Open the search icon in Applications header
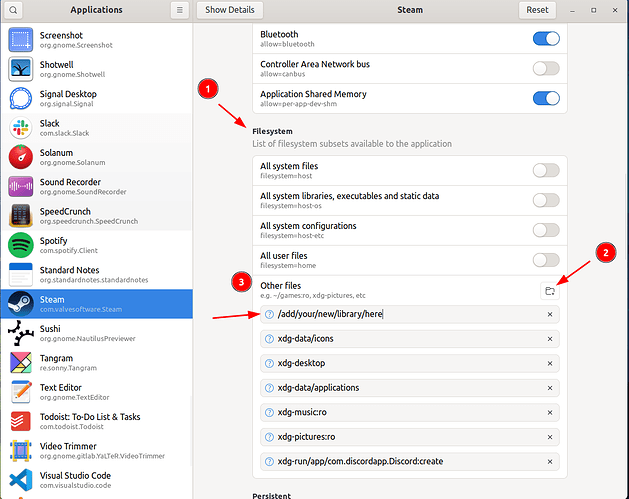 [x=13, y=10]
